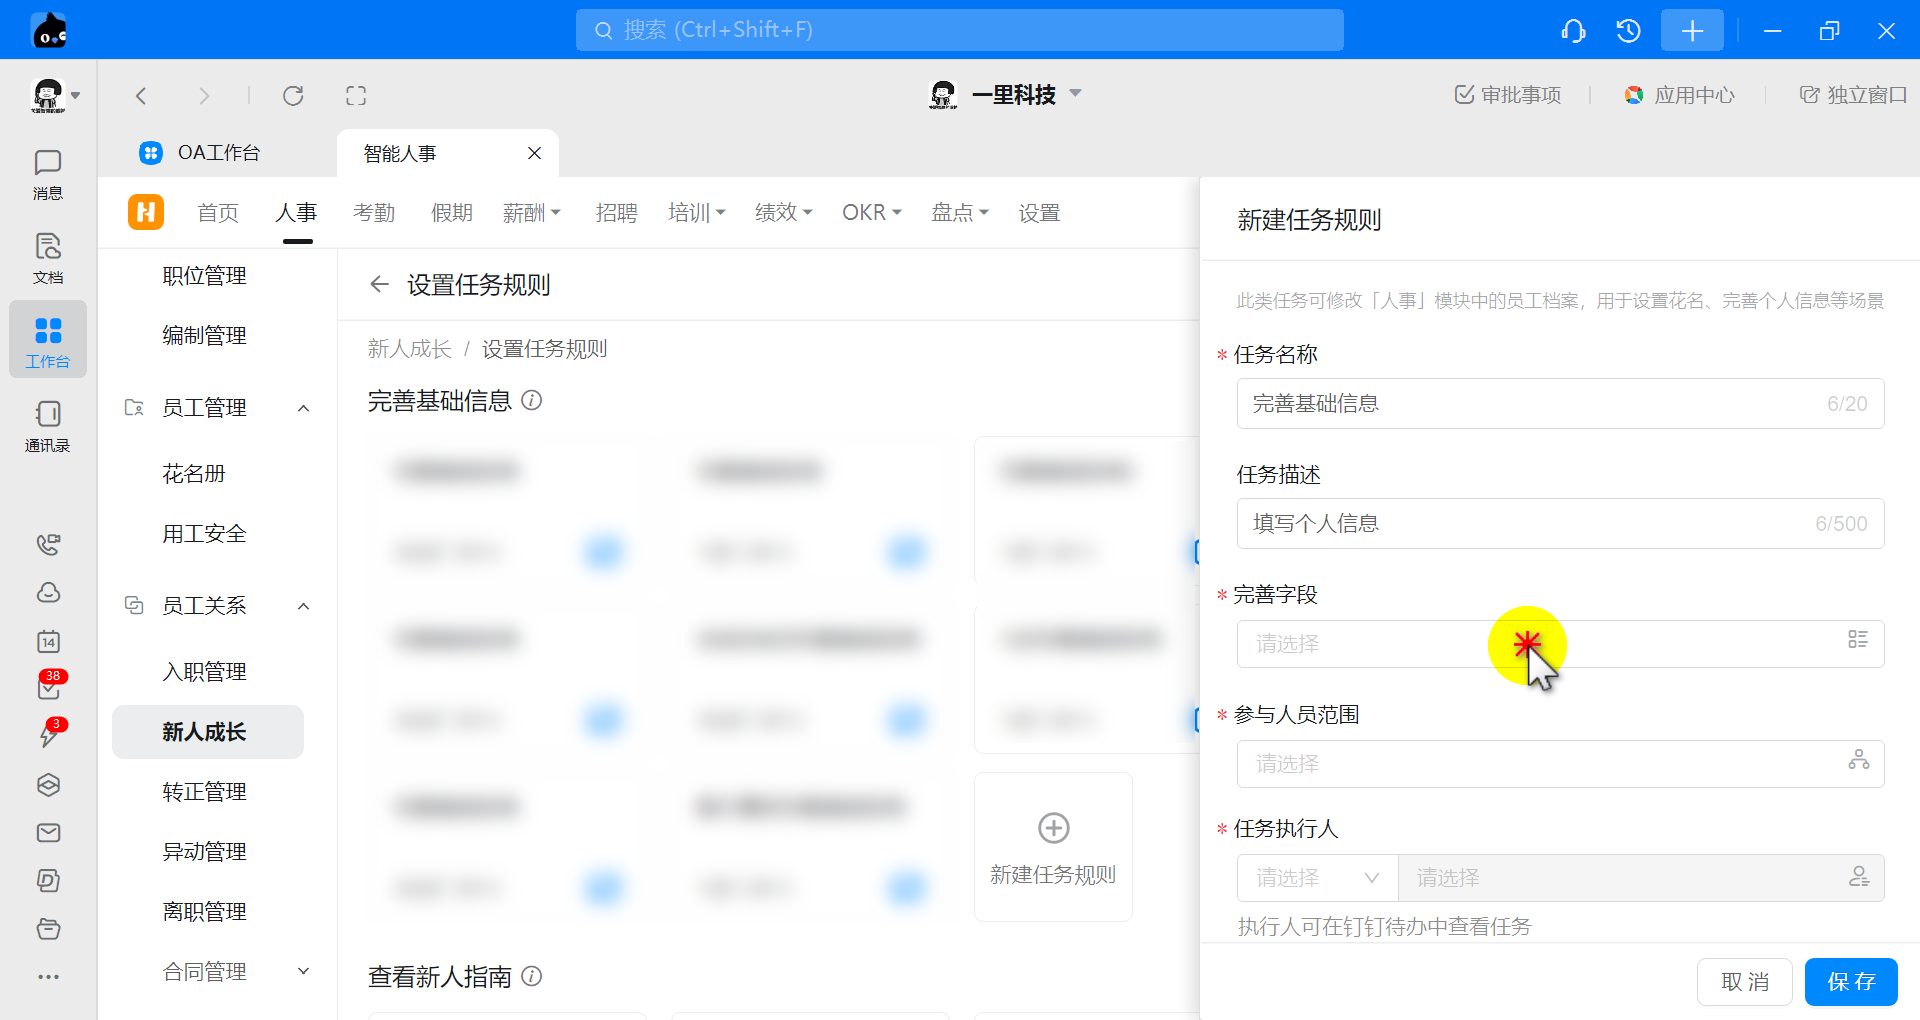This screenshot has height=1020, width=1920.
Task: Open the 任务执行人 type dropdown
Action: click(1317, 878)
